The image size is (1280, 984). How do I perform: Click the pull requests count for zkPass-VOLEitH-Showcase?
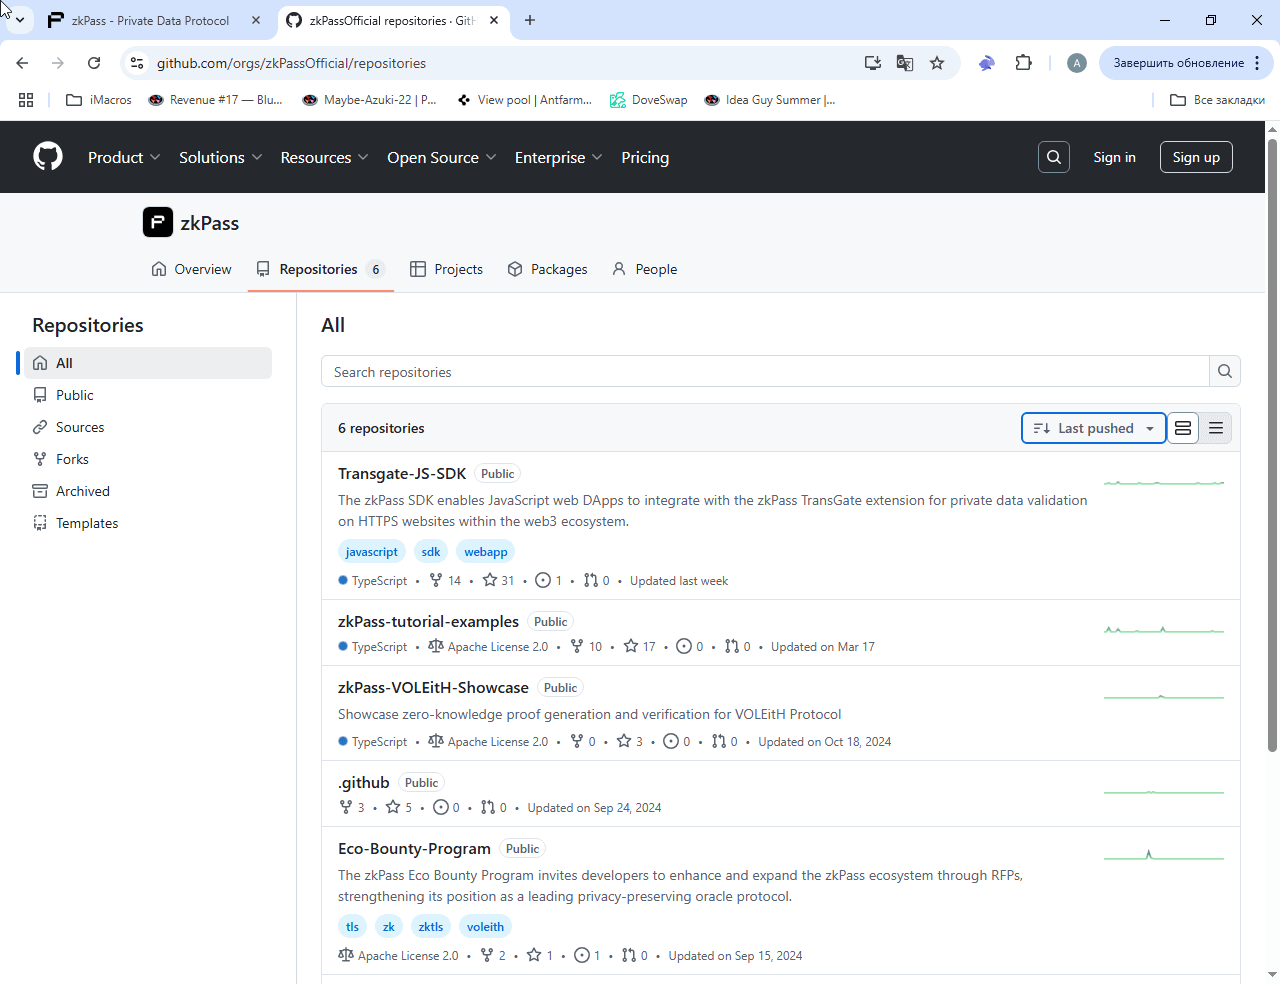pos(724,742)
